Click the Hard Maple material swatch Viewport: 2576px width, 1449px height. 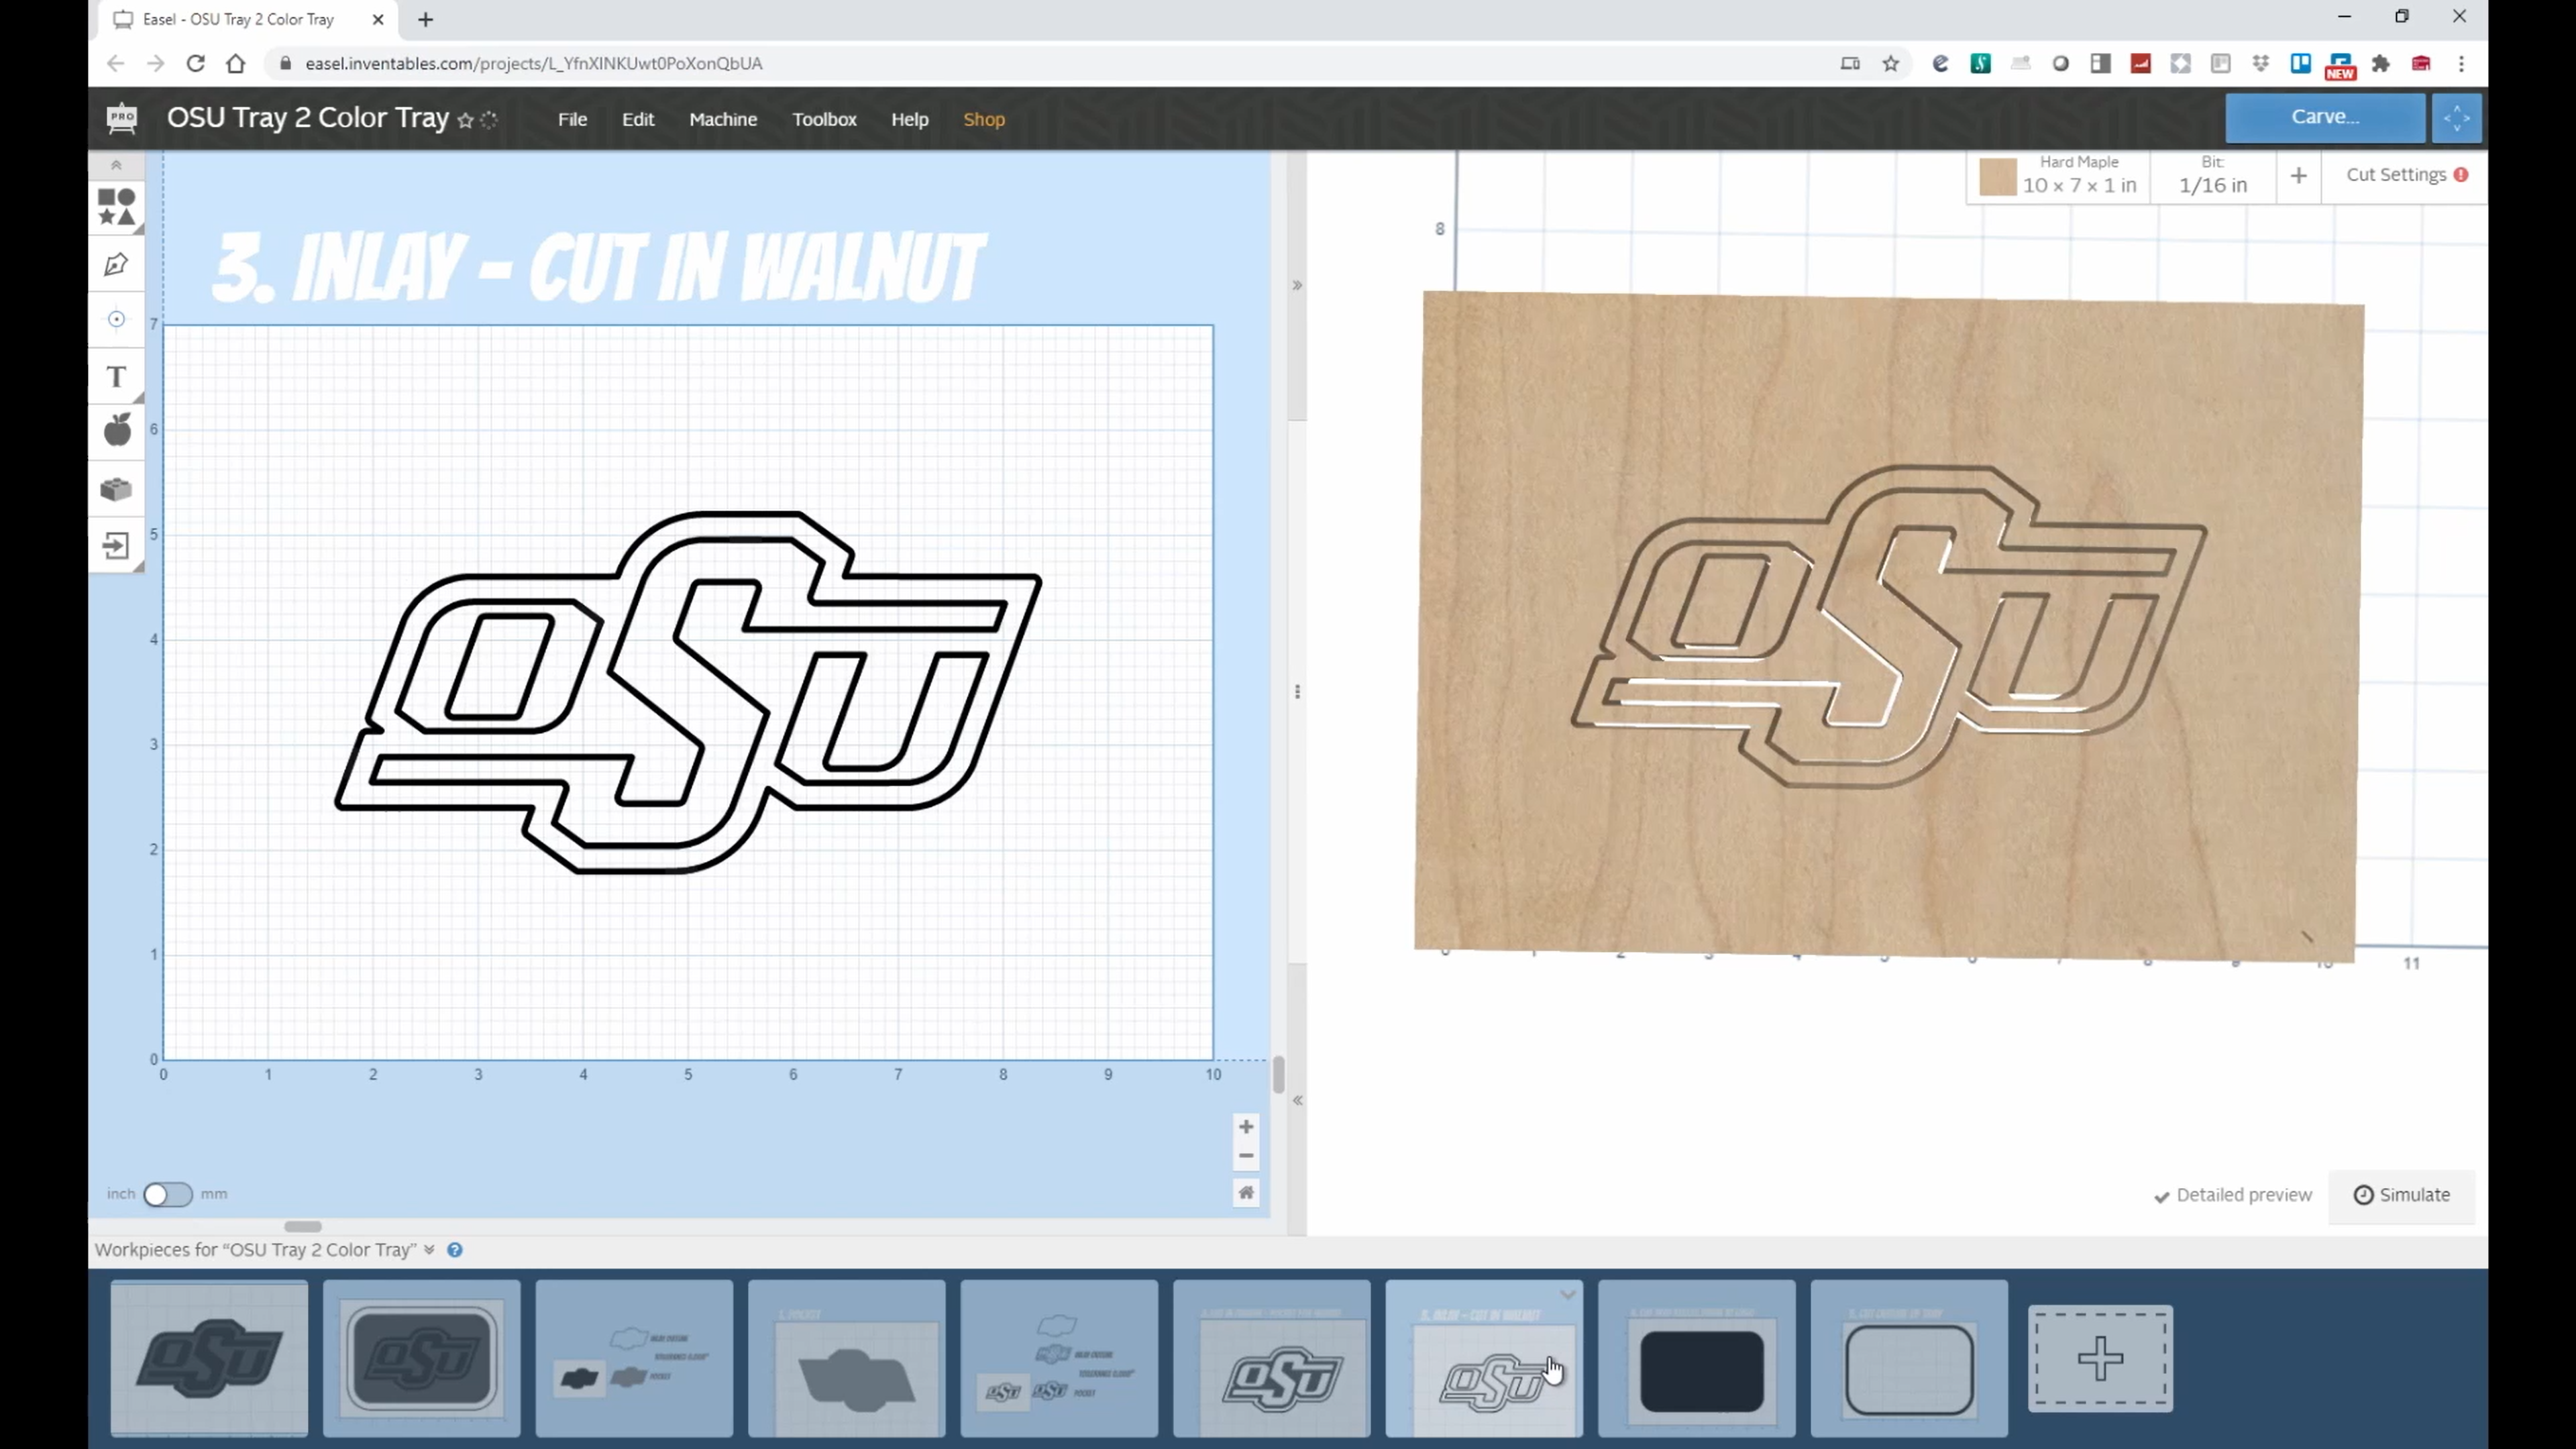pyautogui.click(x=1997, y=177)
